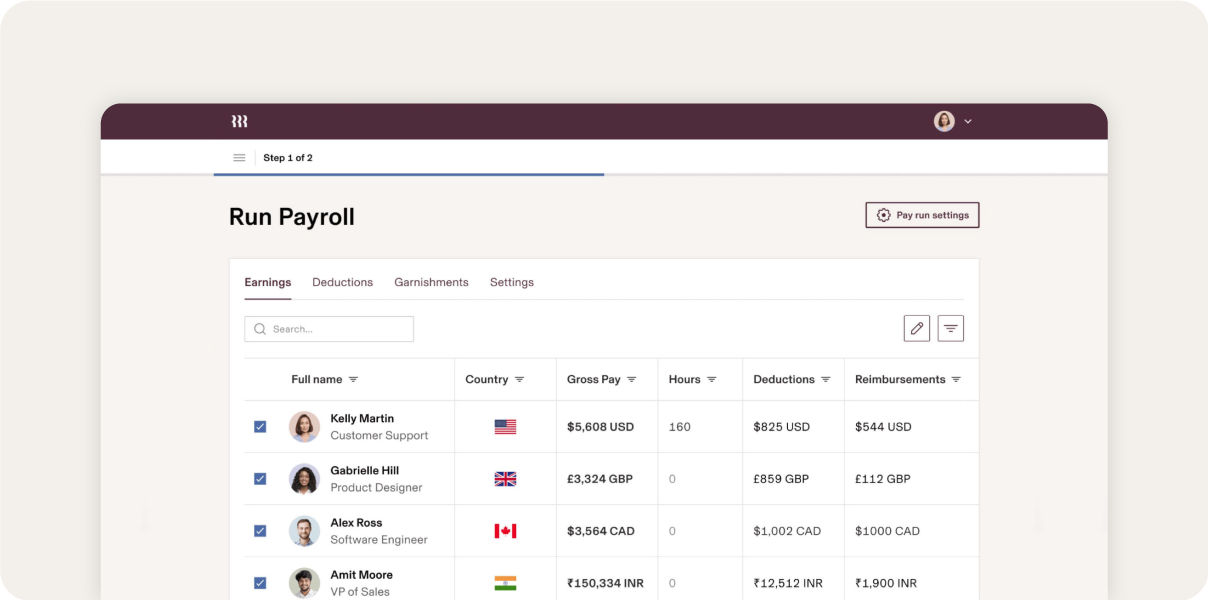Click Alex Ross's name in the table
This screenshot has height=600, width=1208.
click(356, 521)
